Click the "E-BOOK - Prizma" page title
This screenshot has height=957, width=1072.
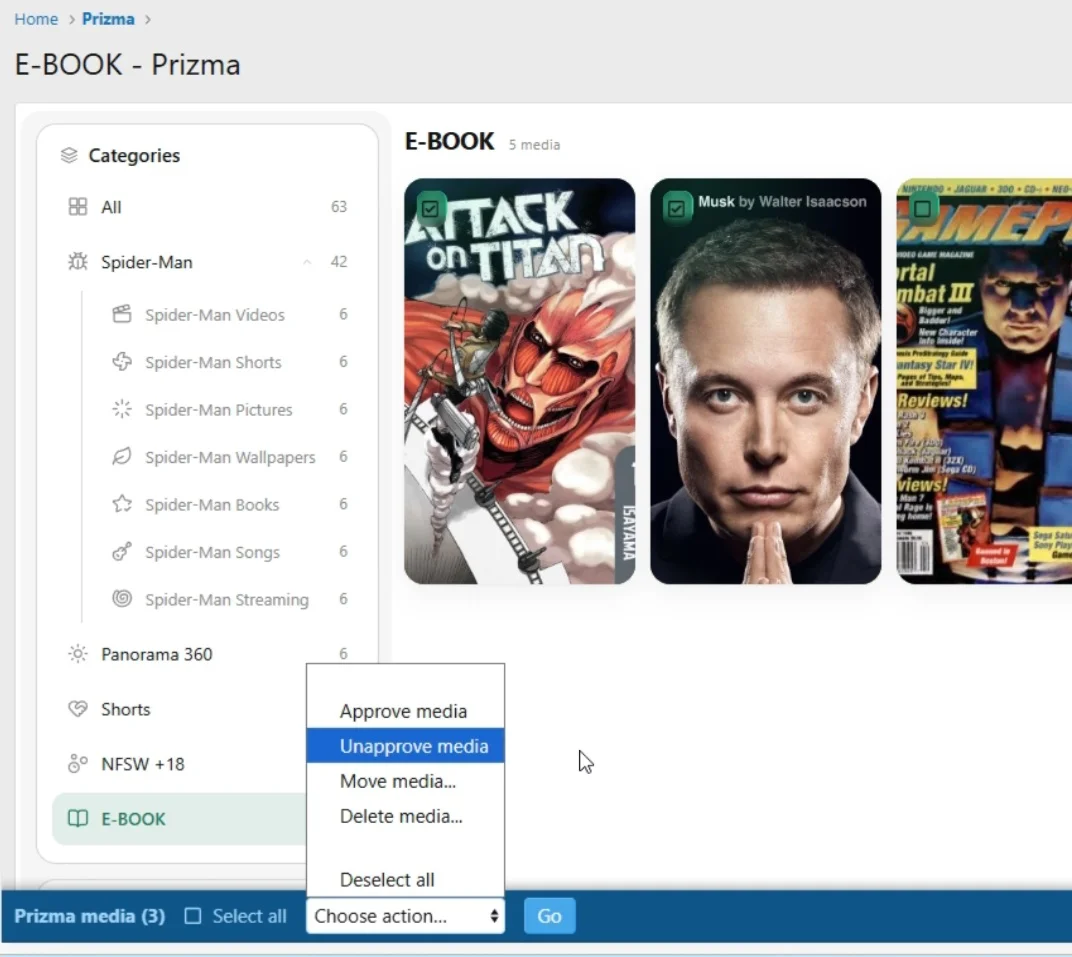[128, 65]
